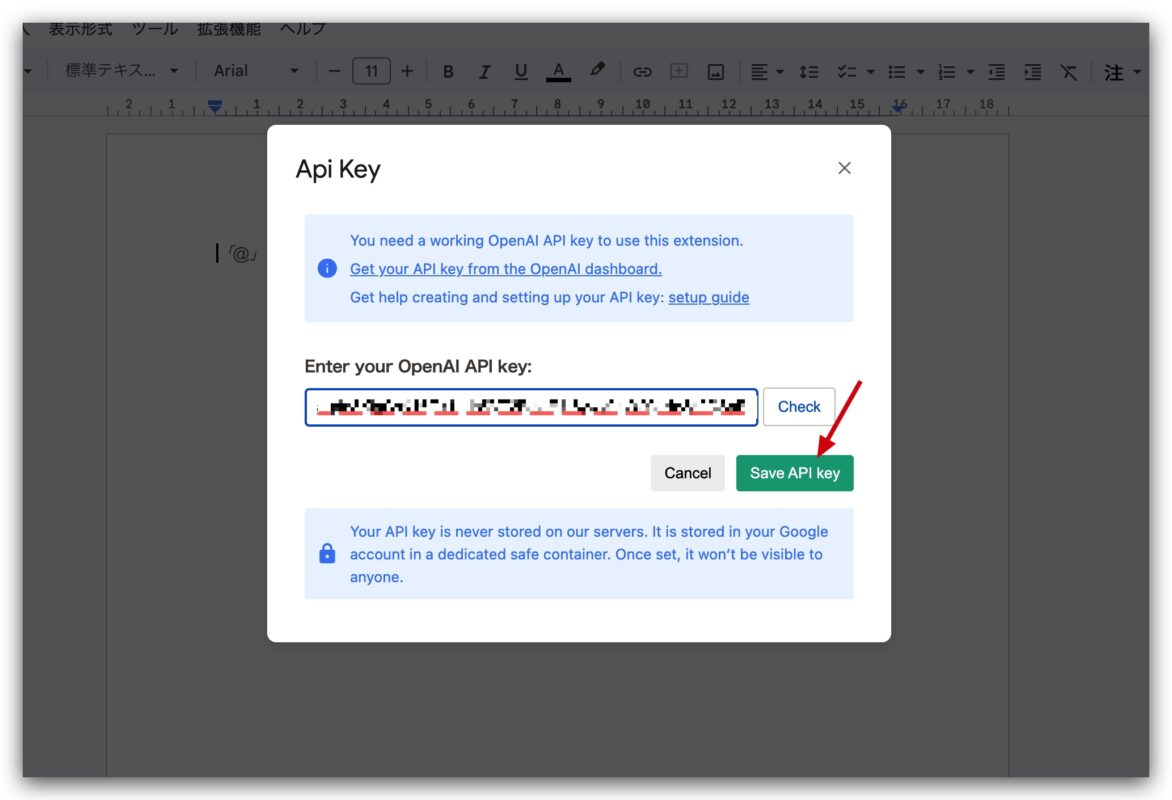1172x800 pixels.
Task: Decrease the font size
Action: [x=334, y=72]
